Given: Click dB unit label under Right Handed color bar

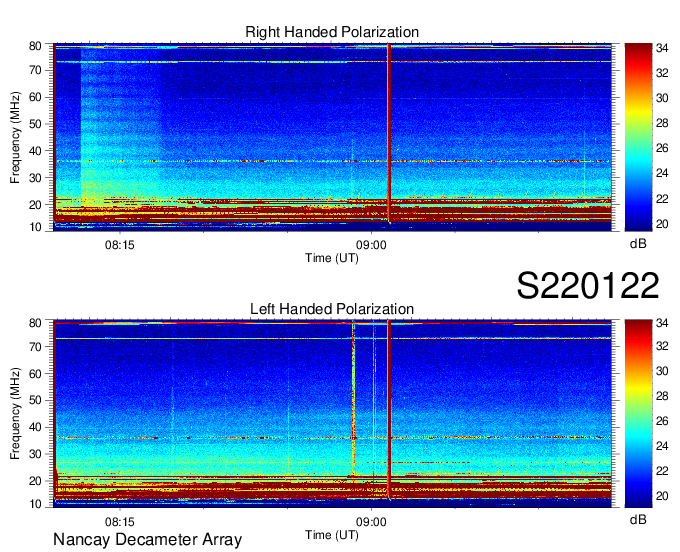Looking at the screenshot, I should (x=638, y=244).
